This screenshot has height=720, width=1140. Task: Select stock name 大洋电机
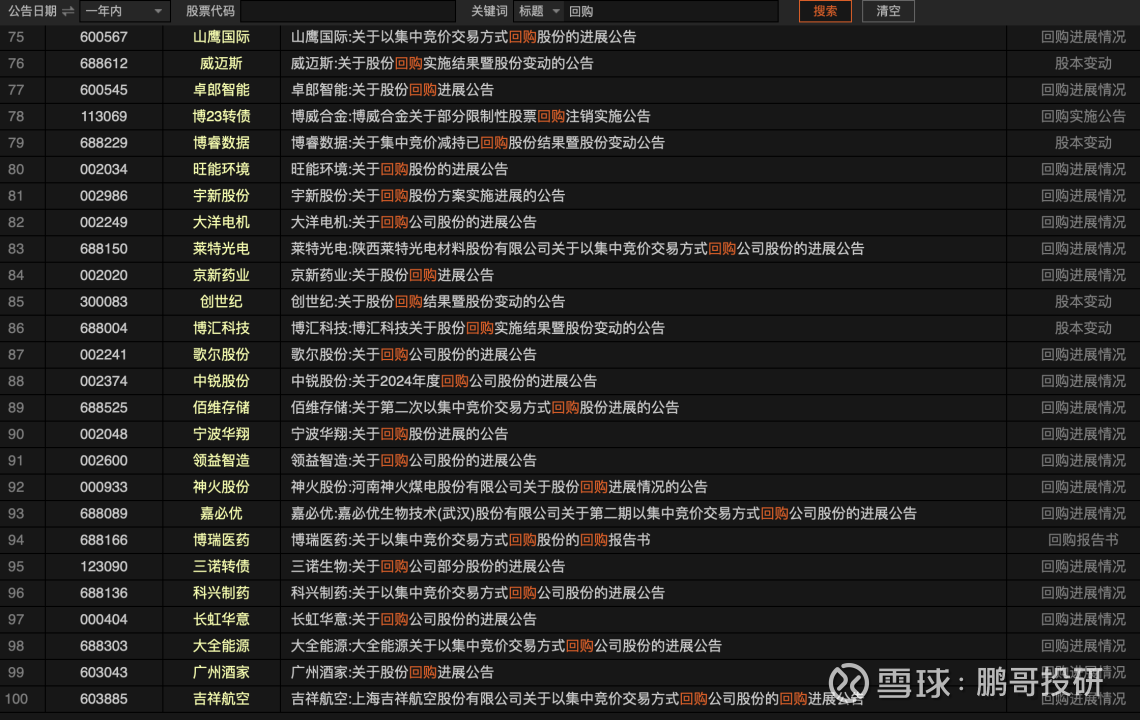[x=221, y=223]
